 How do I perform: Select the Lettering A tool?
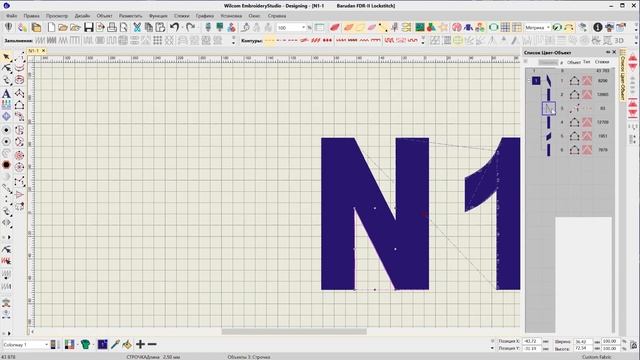(x=6, y=93)
